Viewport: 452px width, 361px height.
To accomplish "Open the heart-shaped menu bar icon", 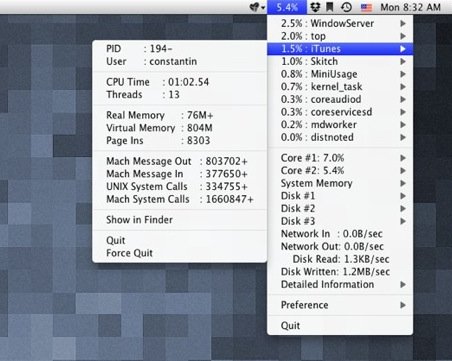I will (257, 7).
